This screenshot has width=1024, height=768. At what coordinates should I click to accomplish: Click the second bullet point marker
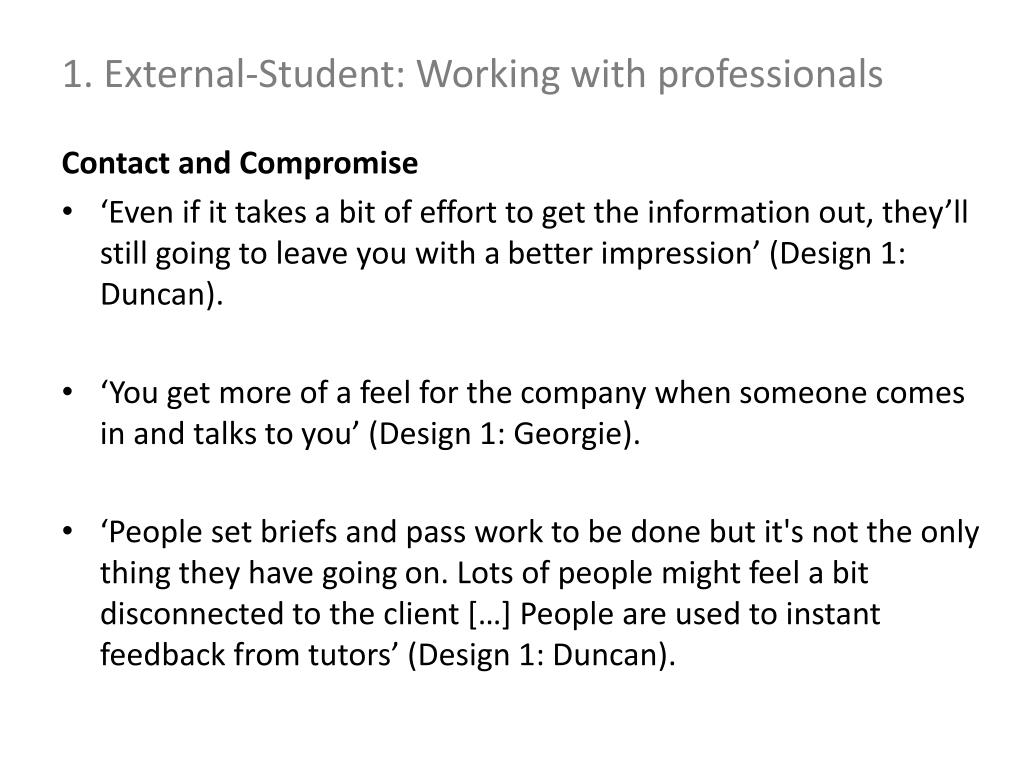[67, 392]
